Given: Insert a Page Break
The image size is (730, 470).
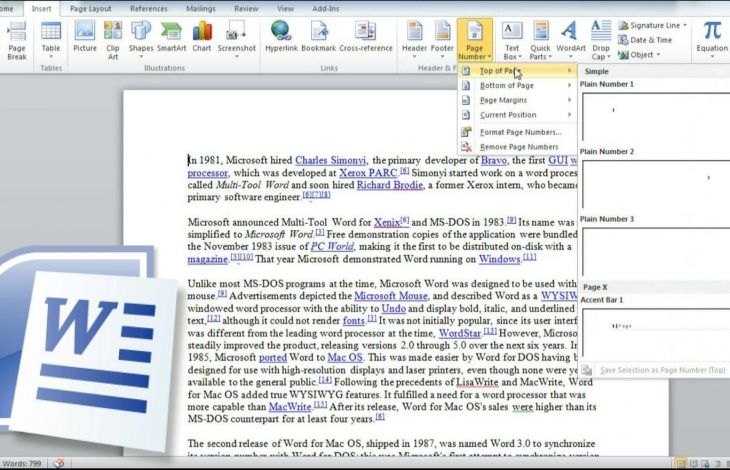Looking at the screenshot, I should [17, 41].
